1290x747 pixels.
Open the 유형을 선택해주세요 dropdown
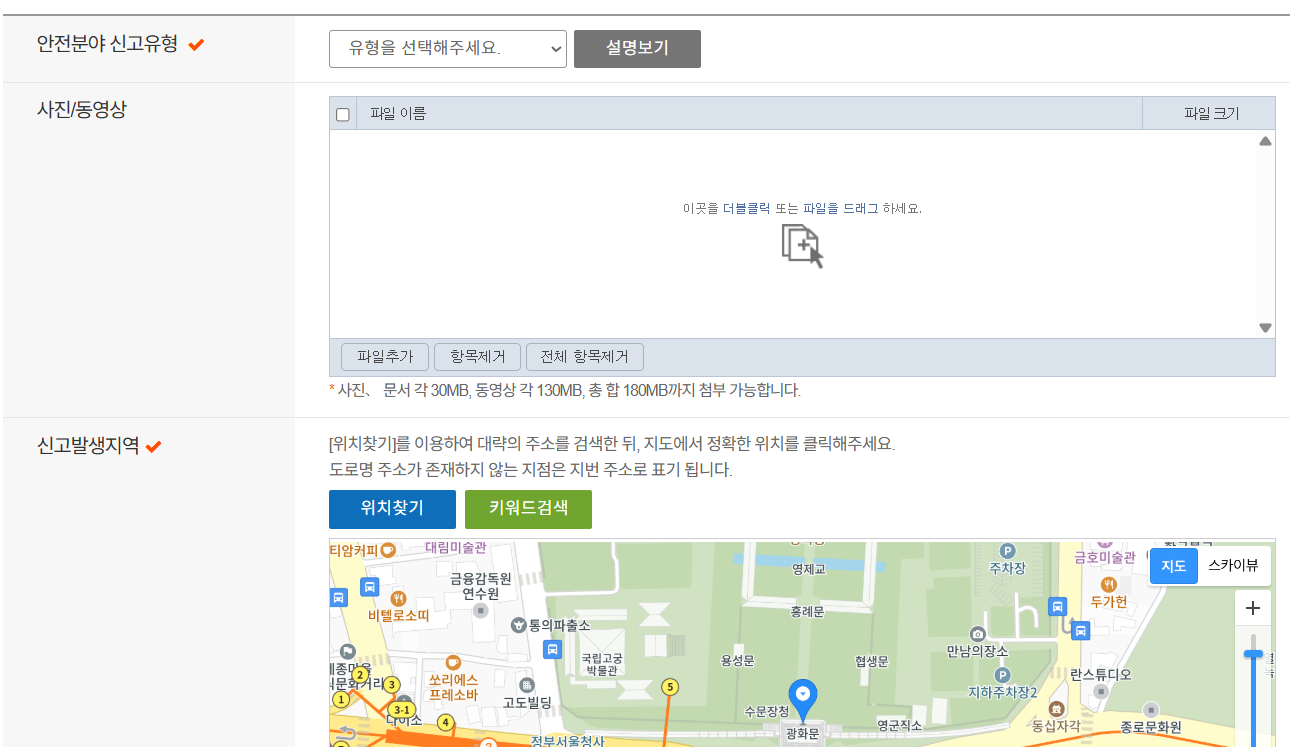tap(447, 48)
